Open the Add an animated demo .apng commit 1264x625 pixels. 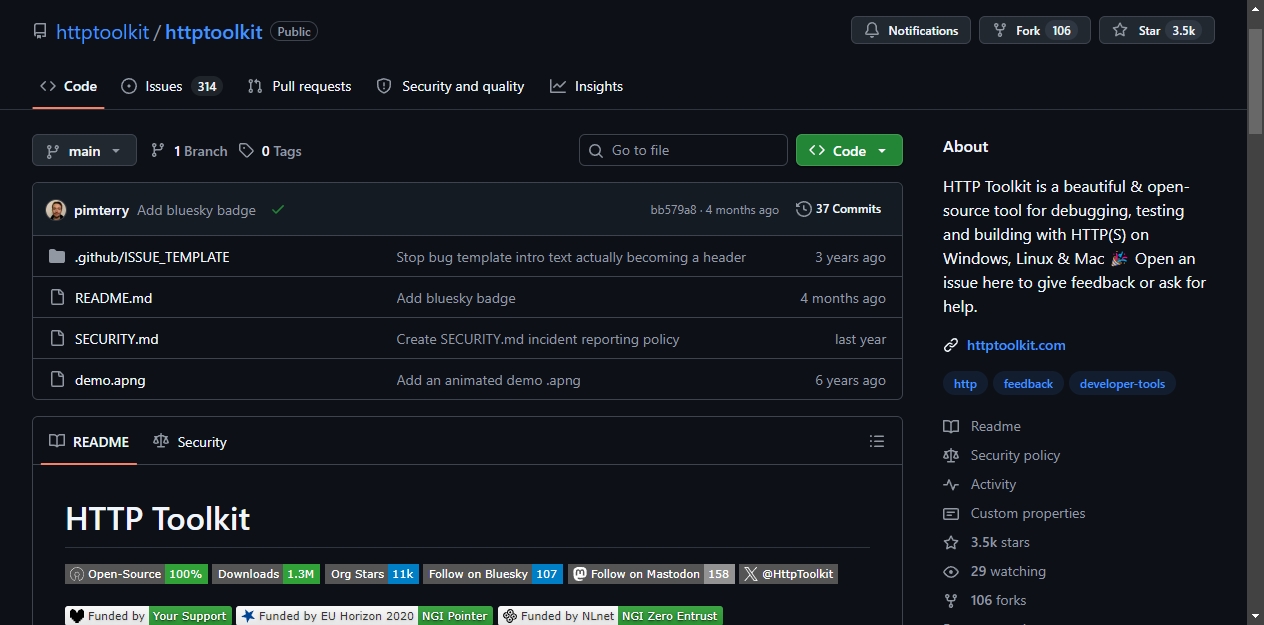[488, 380]
